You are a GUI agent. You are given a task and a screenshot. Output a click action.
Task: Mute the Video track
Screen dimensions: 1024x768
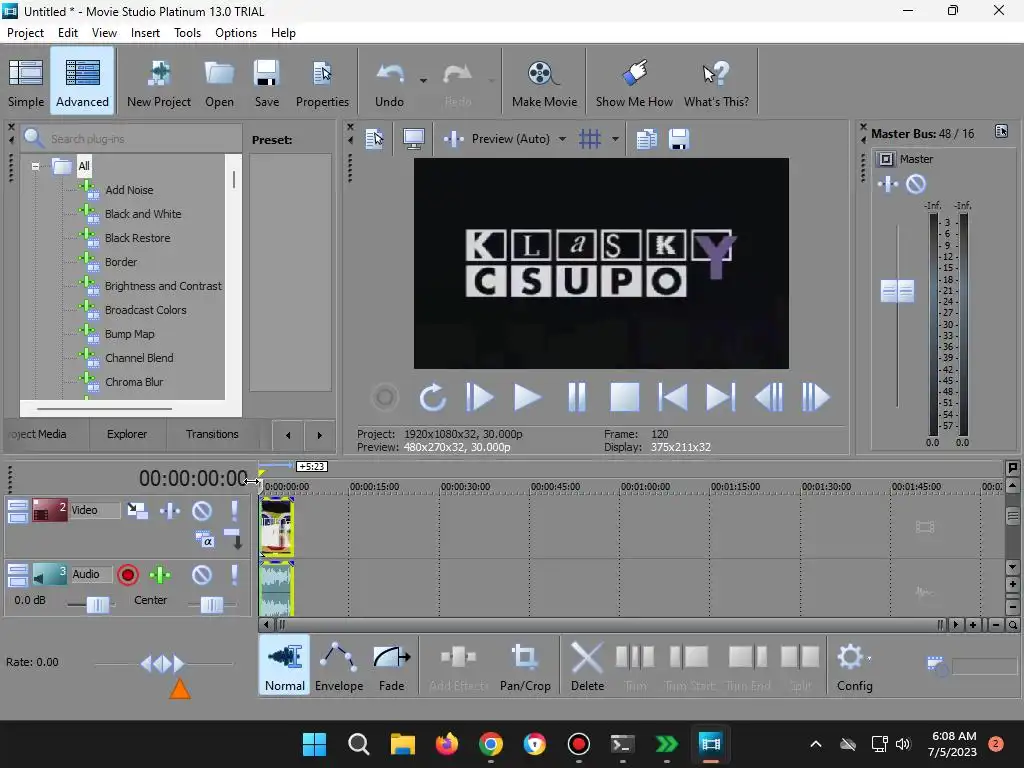[202, 511]
